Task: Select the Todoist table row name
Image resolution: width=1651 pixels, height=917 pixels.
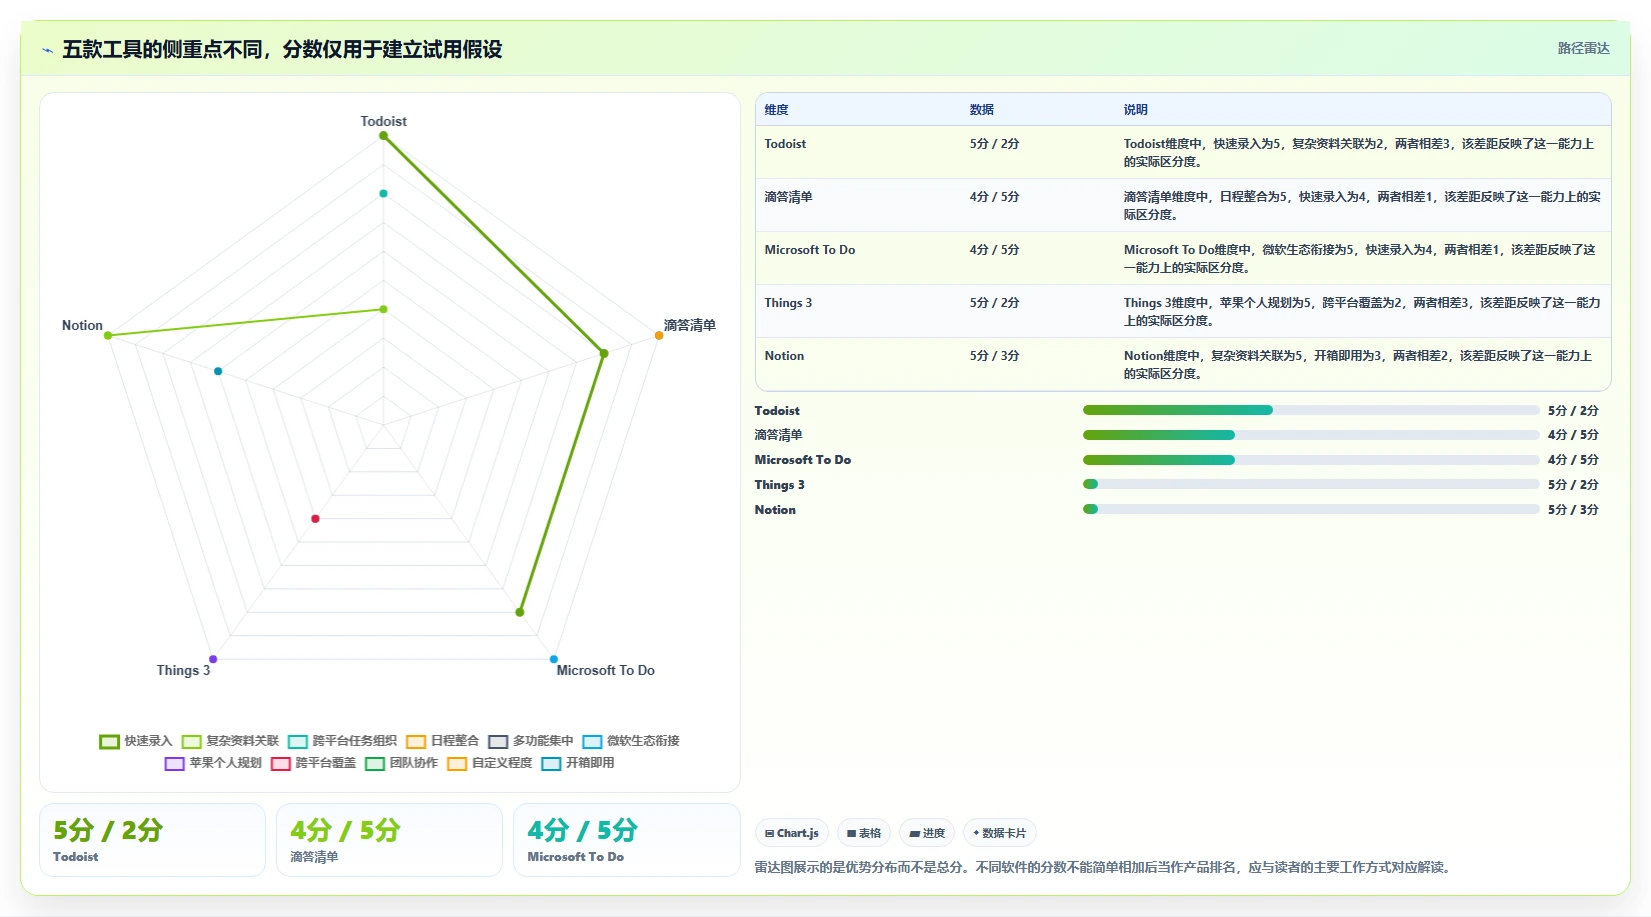Action: pyautogui.click(x=785, y=144)
